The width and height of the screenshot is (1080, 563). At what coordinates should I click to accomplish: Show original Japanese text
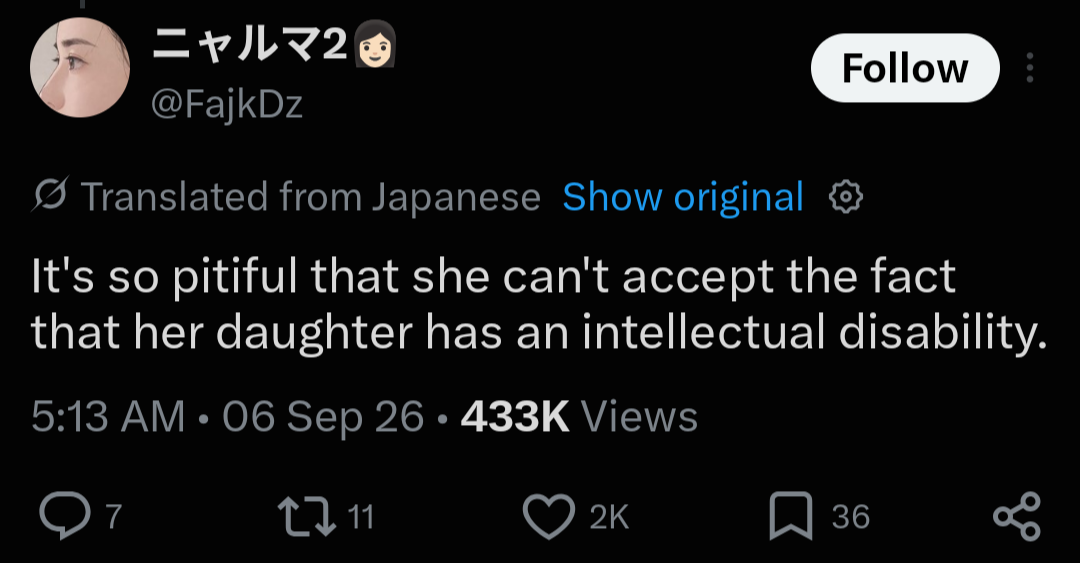(x=683, y=198)
